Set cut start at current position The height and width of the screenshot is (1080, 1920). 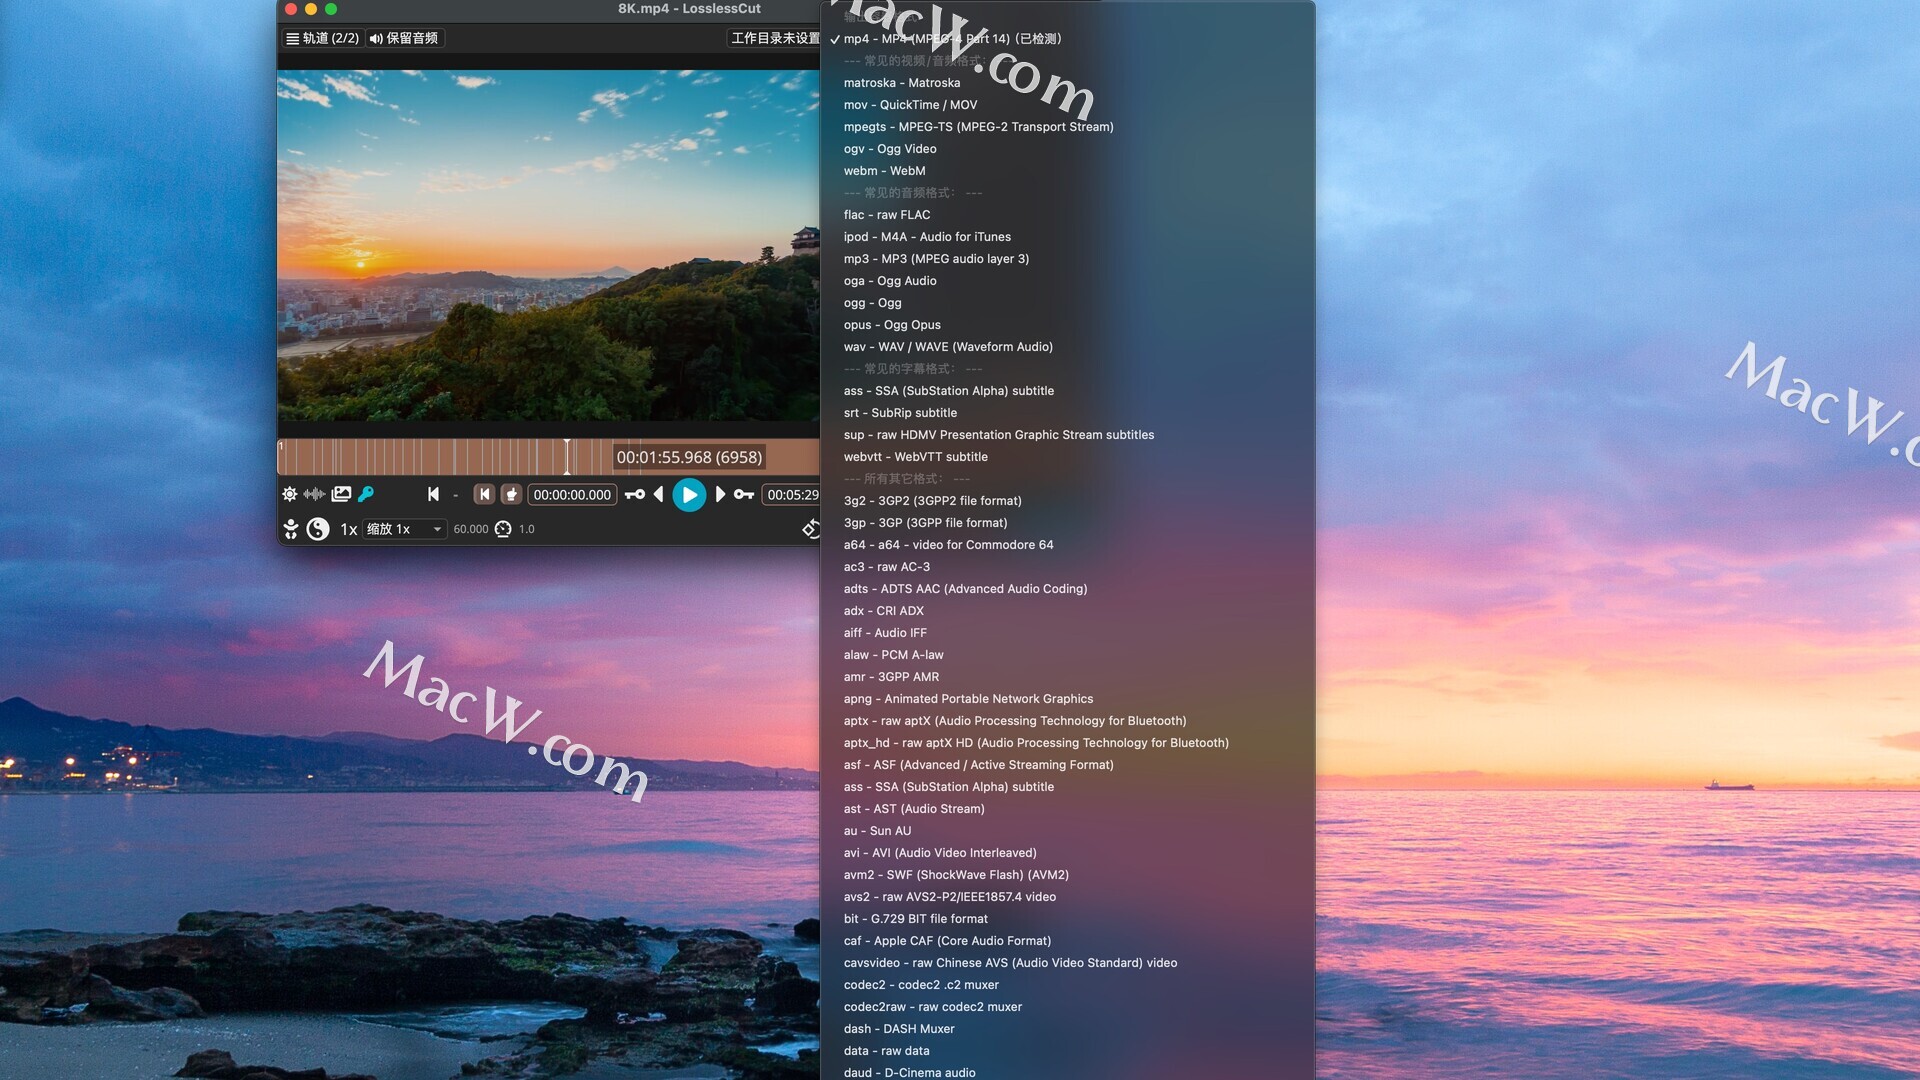[x=511, y=494]
